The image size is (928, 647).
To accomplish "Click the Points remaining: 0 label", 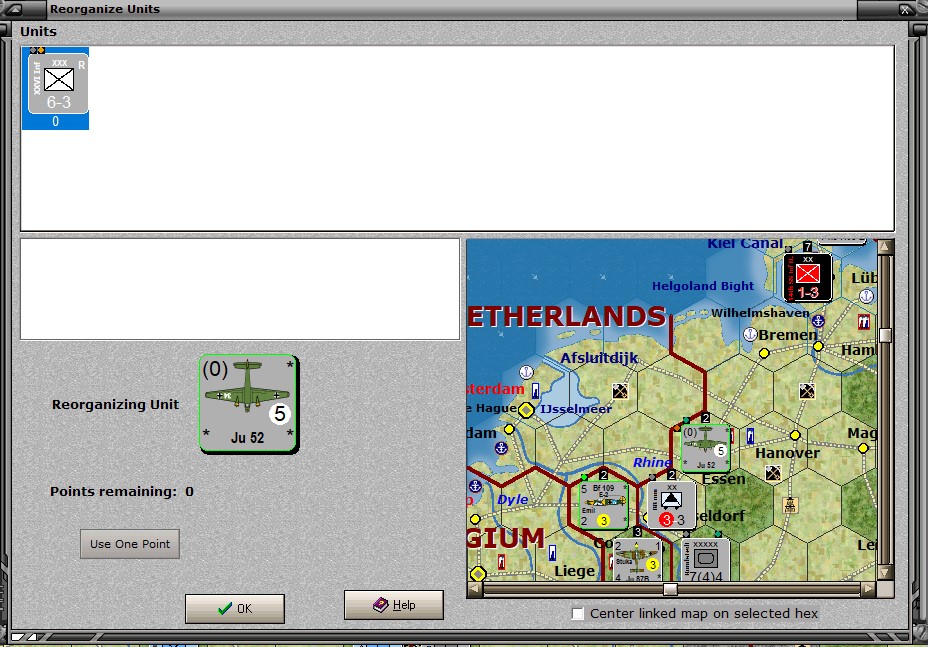I will pyautogui.click(x=121, y=491).
